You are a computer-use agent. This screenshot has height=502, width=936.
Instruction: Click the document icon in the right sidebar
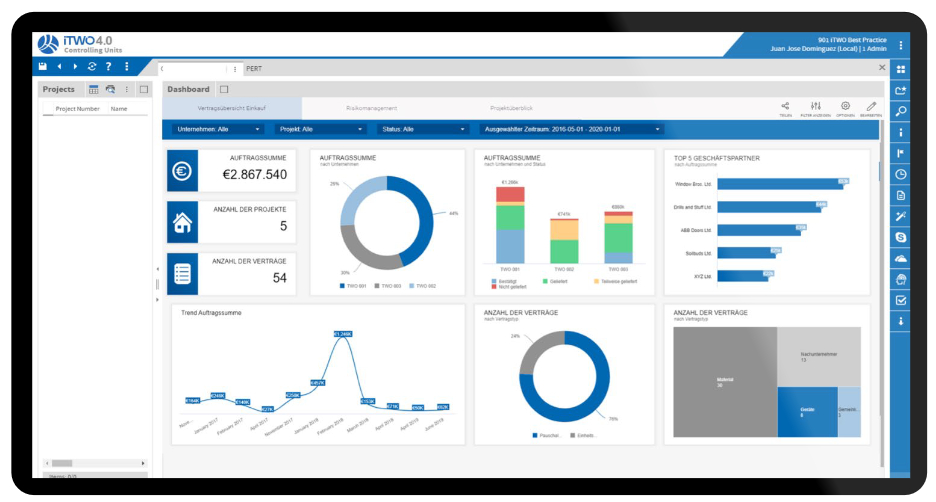click(901, 195)
